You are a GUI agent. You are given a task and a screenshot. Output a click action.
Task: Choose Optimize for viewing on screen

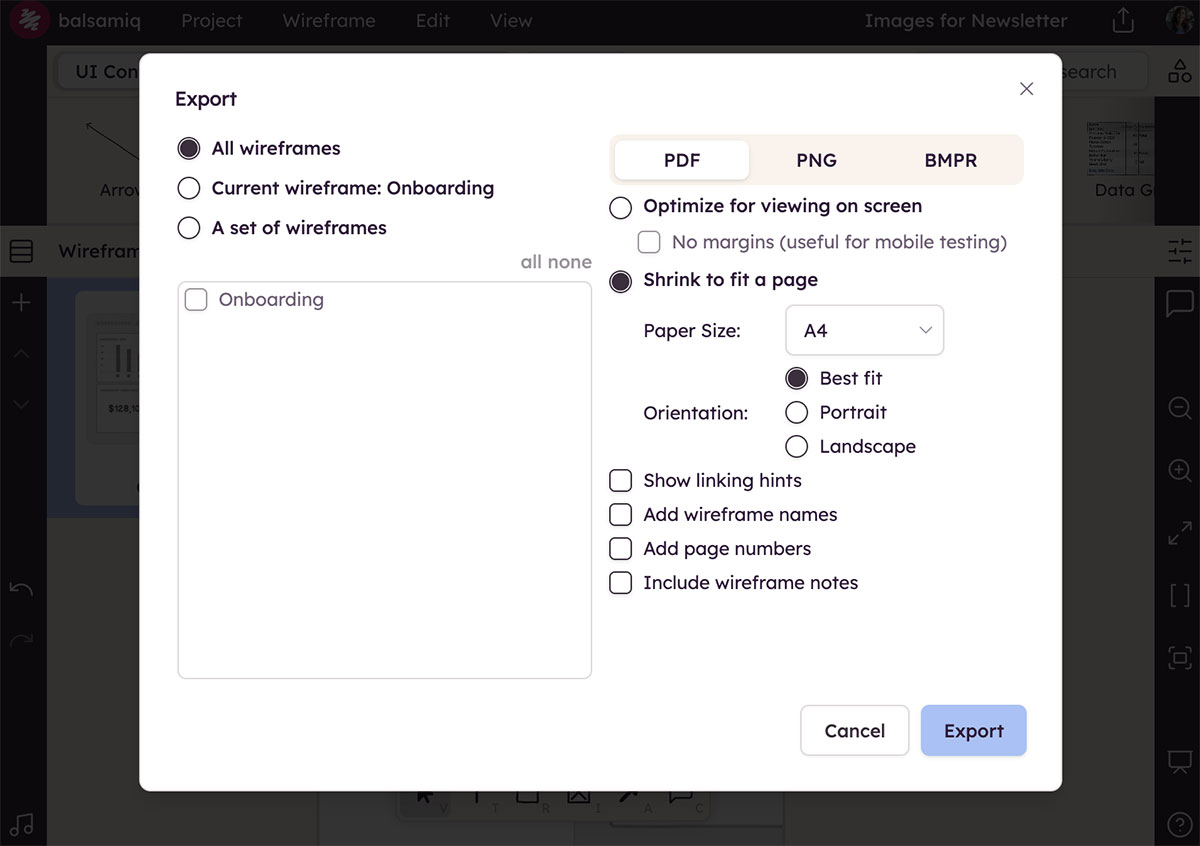click(620, 207)
